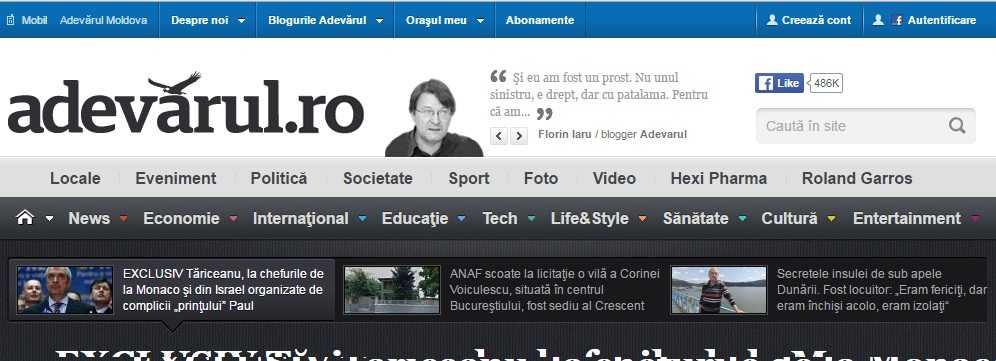Image resolution: width=996 pixels, height=361 pixels.
Task: Read the quote "Și eu am fost un prost"
Action: click(x=599, y=95)
